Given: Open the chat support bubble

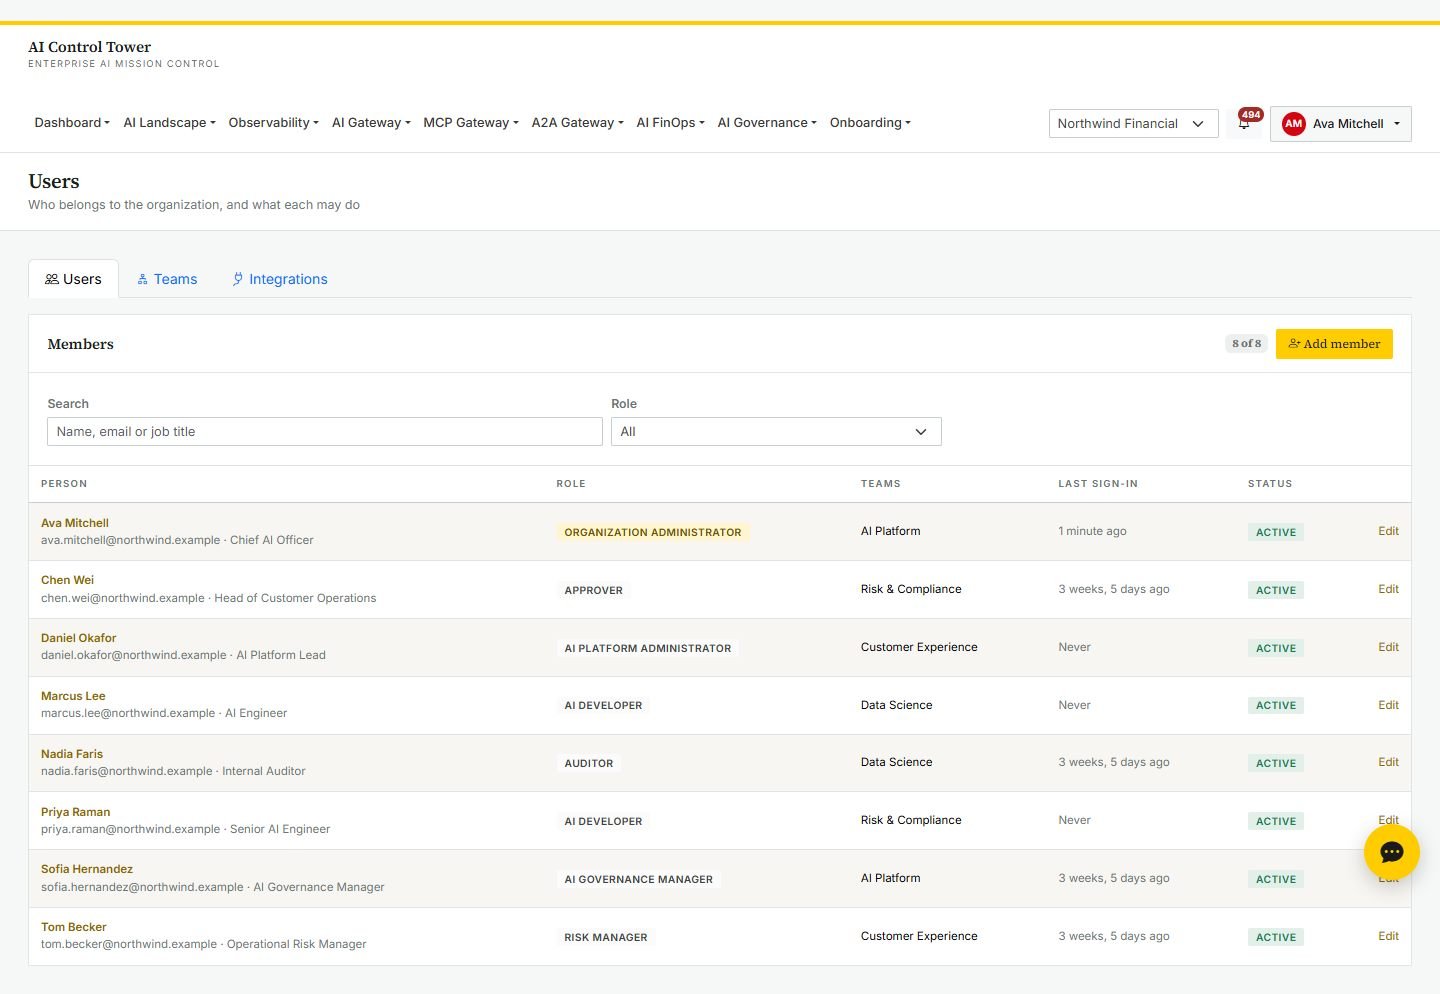Looking at the screenshot, I should [x=1392, y=852].
